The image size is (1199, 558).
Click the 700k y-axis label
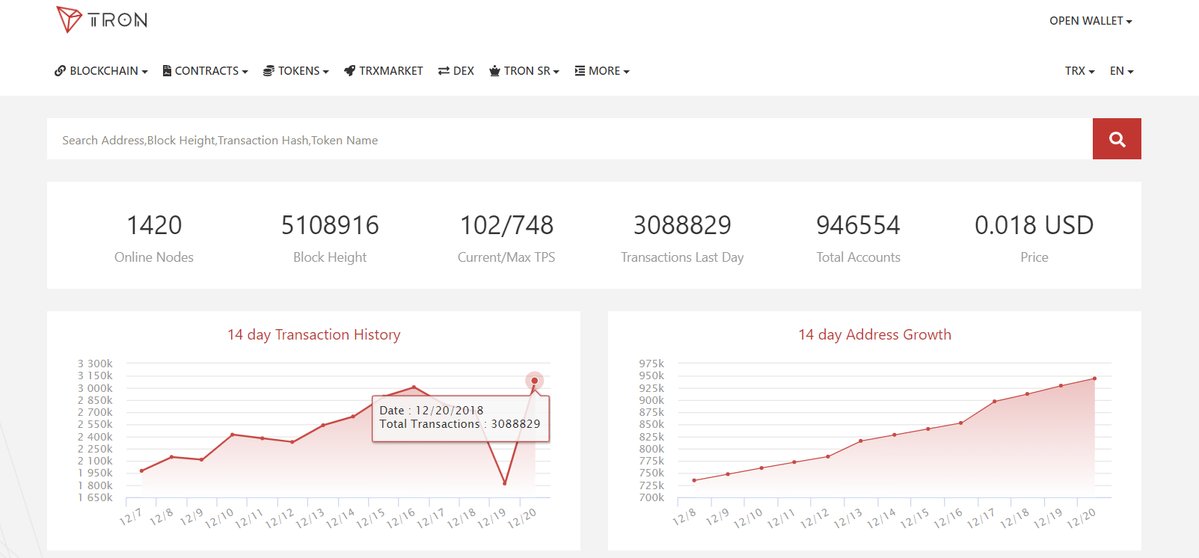[x=651, y=498]
